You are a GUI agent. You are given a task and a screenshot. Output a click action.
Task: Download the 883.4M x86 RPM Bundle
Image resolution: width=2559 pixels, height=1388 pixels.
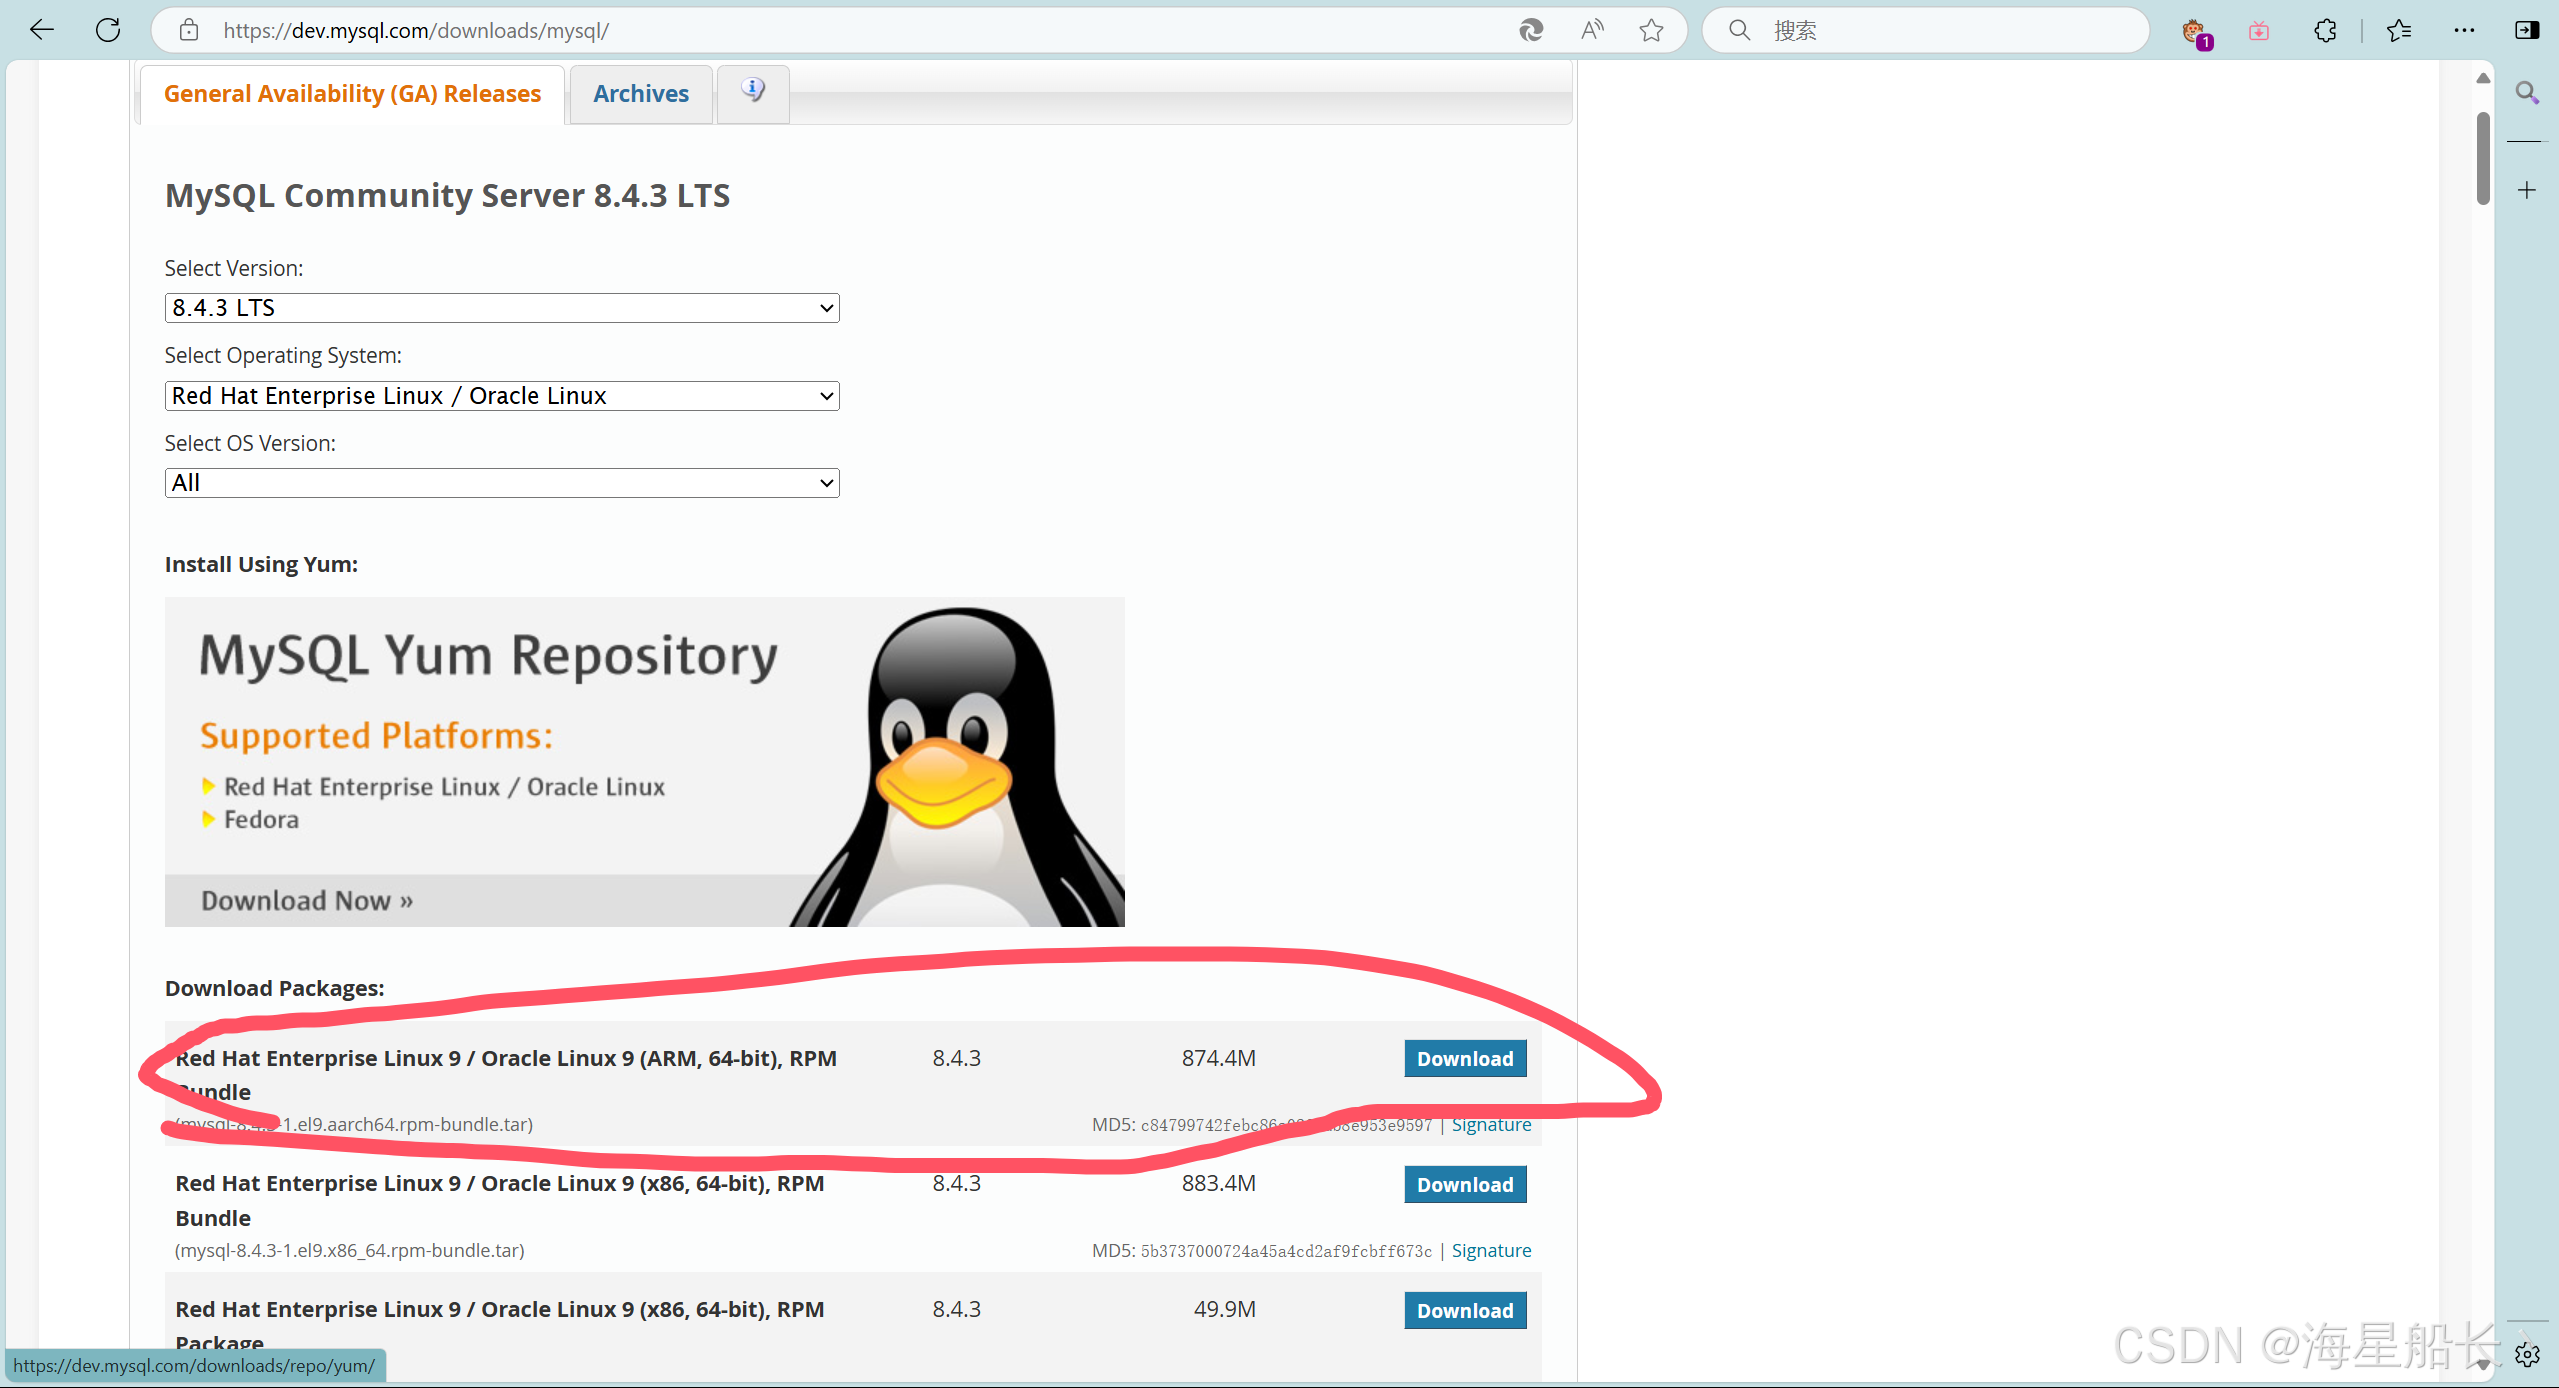[x=1465, y=1185]
